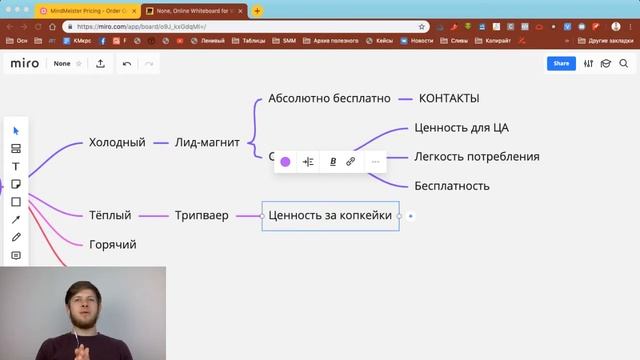Undo the last action
Image resolution: width=640 pixels, height=360 pixels.
pos(127,64)
